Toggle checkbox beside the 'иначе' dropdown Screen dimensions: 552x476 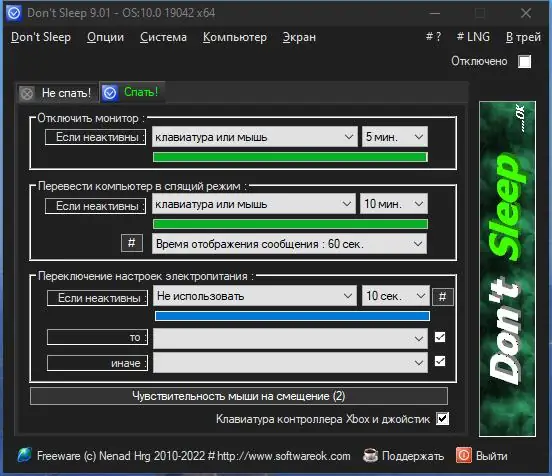(440, 361)
